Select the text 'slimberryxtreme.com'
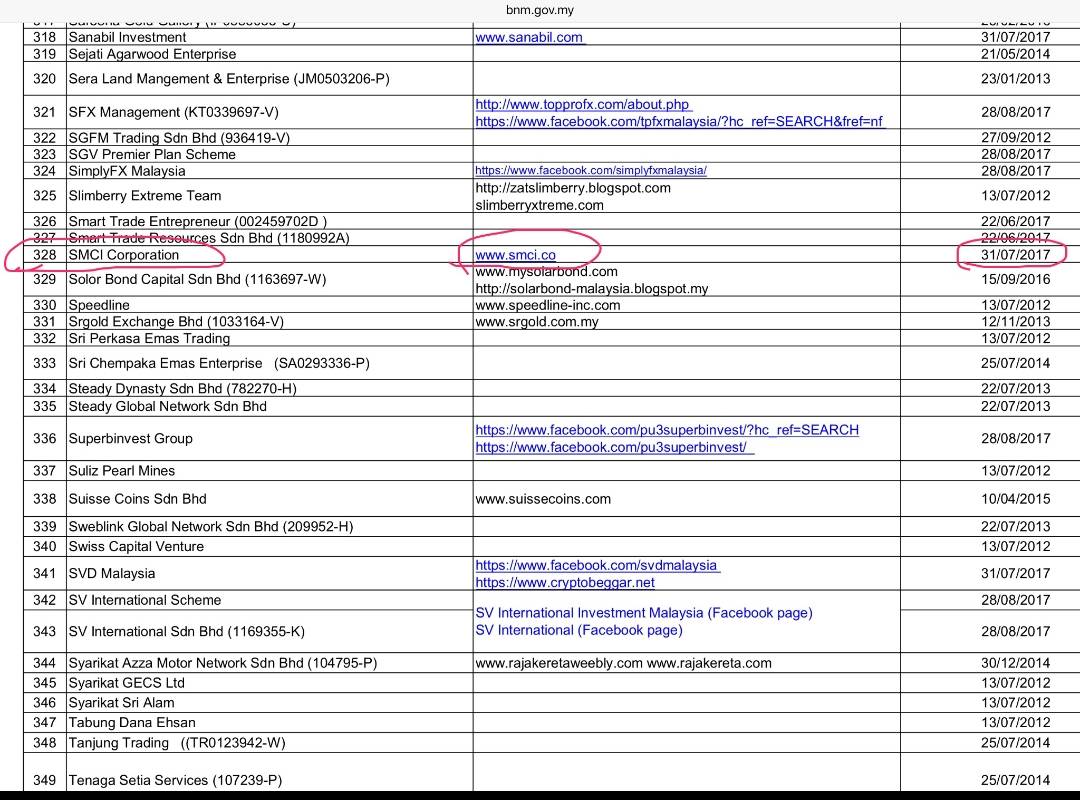This screenshot has width=1080, height=800. [539, 205]
